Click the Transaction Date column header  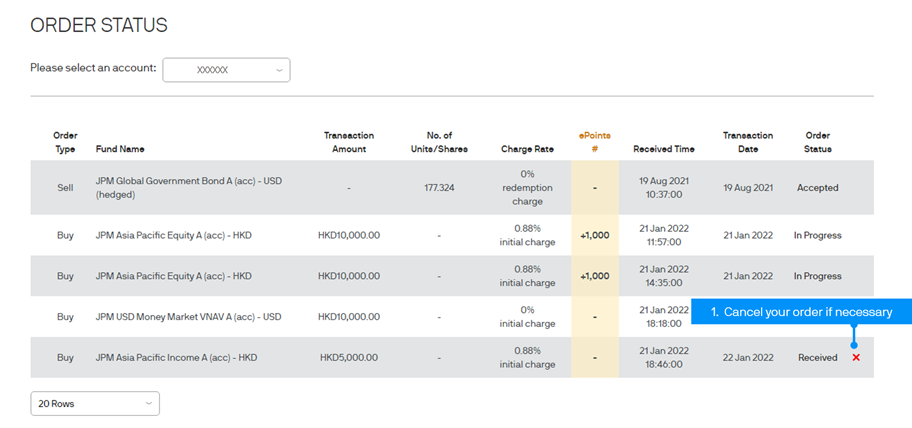tap(748, 142)
